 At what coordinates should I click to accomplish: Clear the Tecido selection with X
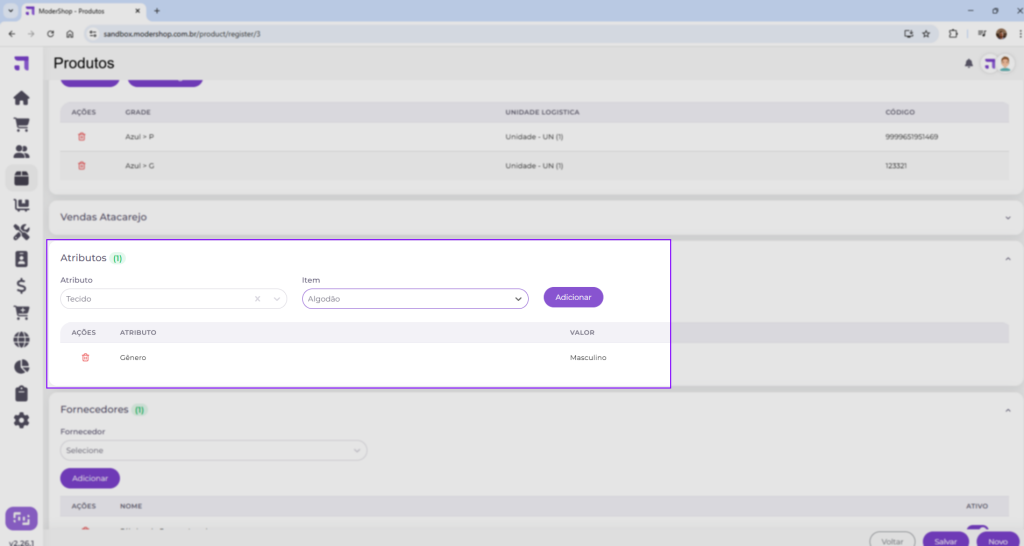257,298
